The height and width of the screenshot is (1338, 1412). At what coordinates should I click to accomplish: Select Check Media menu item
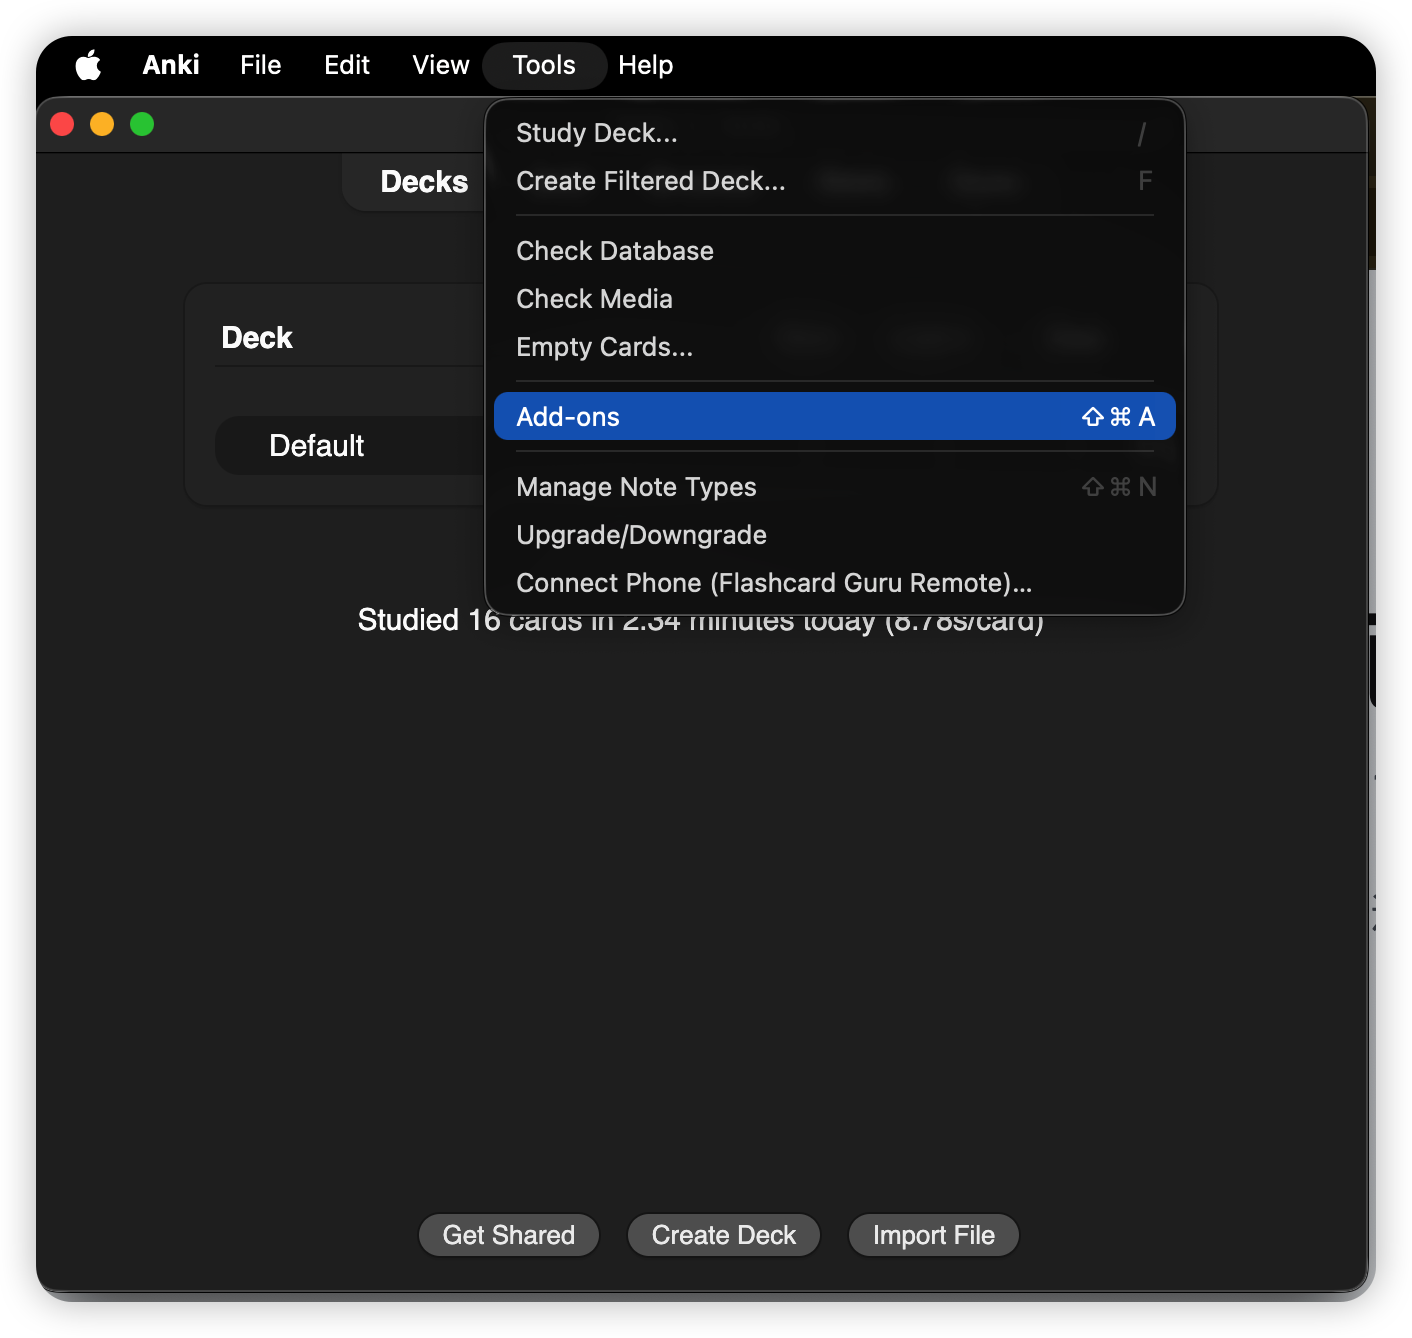point(834,299)
